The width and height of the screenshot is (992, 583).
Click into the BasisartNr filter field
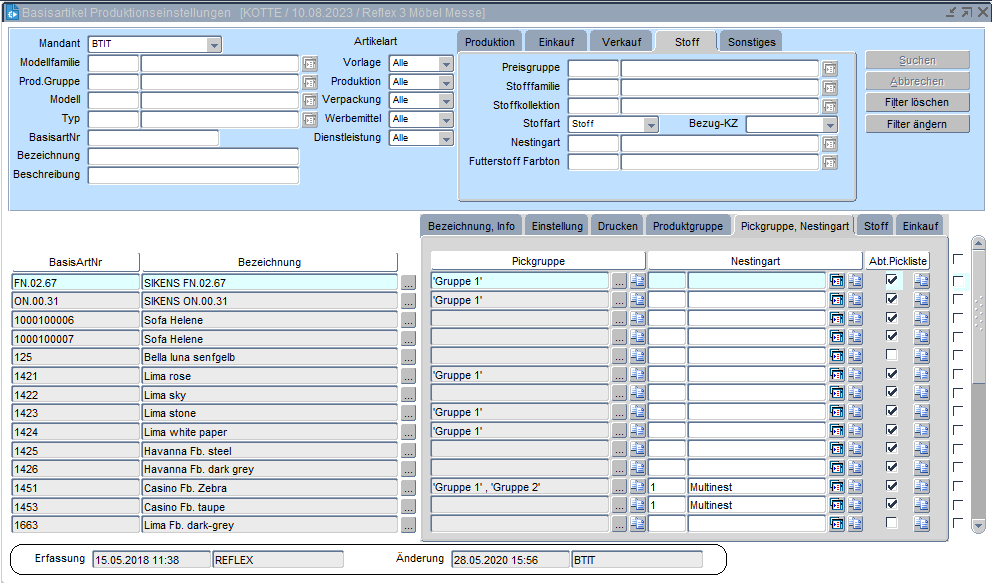153,138
